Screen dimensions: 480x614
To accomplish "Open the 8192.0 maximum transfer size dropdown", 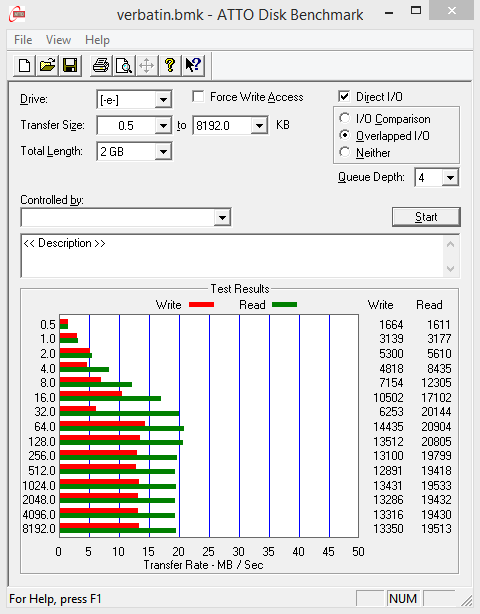I will [x=259, y=126].
